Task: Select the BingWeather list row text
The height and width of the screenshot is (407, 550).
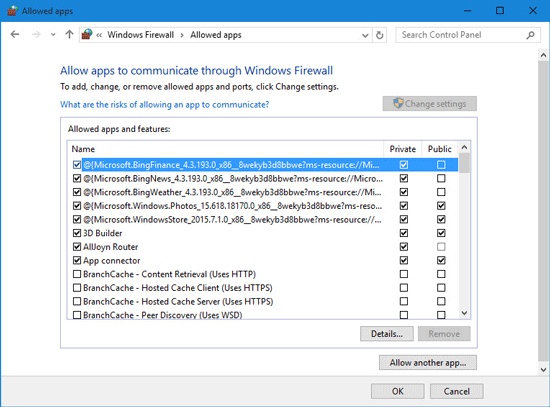Action: tap(232, 192)
